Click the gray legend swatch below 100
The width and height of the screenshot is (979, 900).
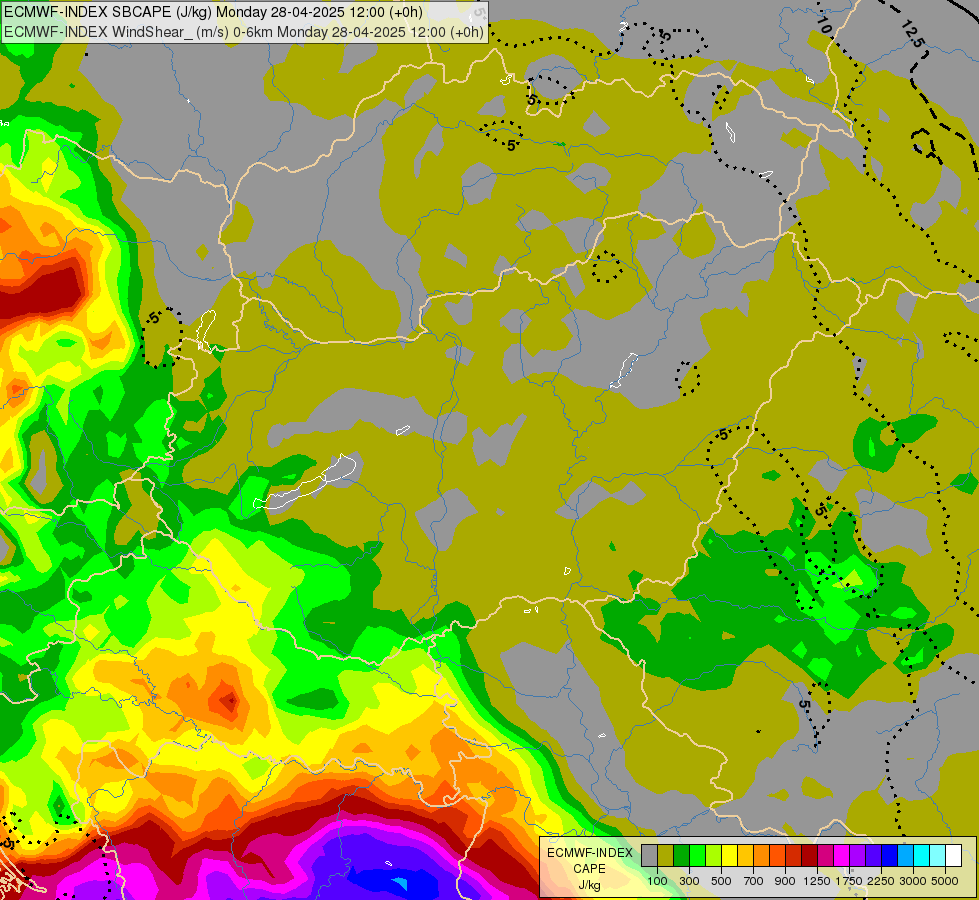coord(649,856)
